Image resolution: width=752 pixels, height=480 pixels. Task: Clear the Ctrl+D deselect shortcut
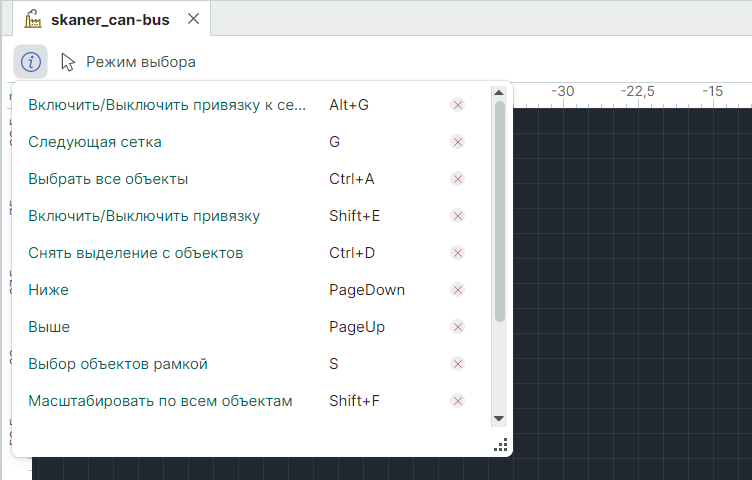458,253
